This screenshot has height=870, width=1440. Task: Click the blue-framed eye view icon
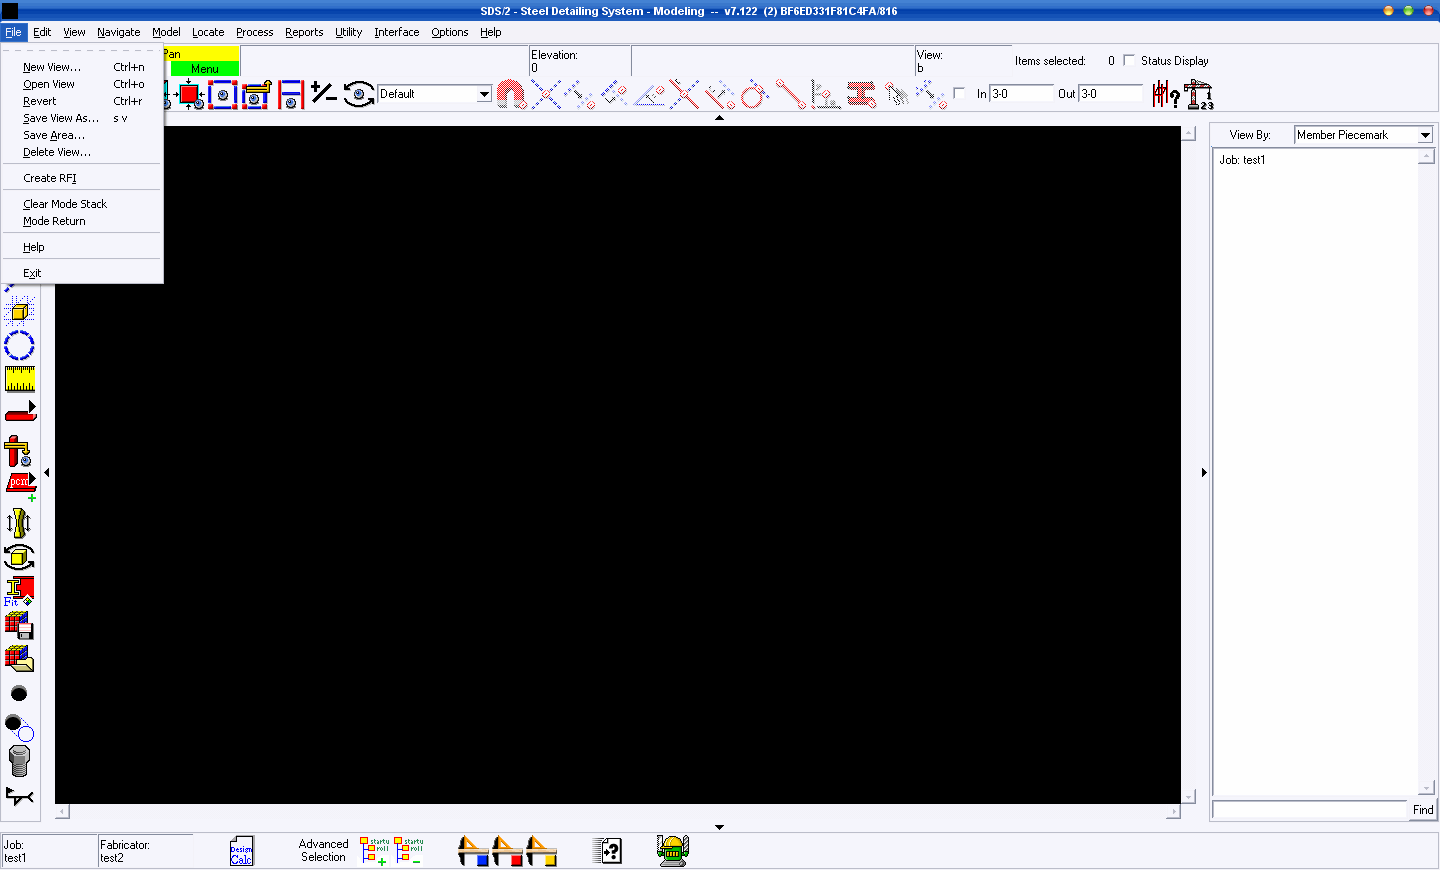point(222,94)
